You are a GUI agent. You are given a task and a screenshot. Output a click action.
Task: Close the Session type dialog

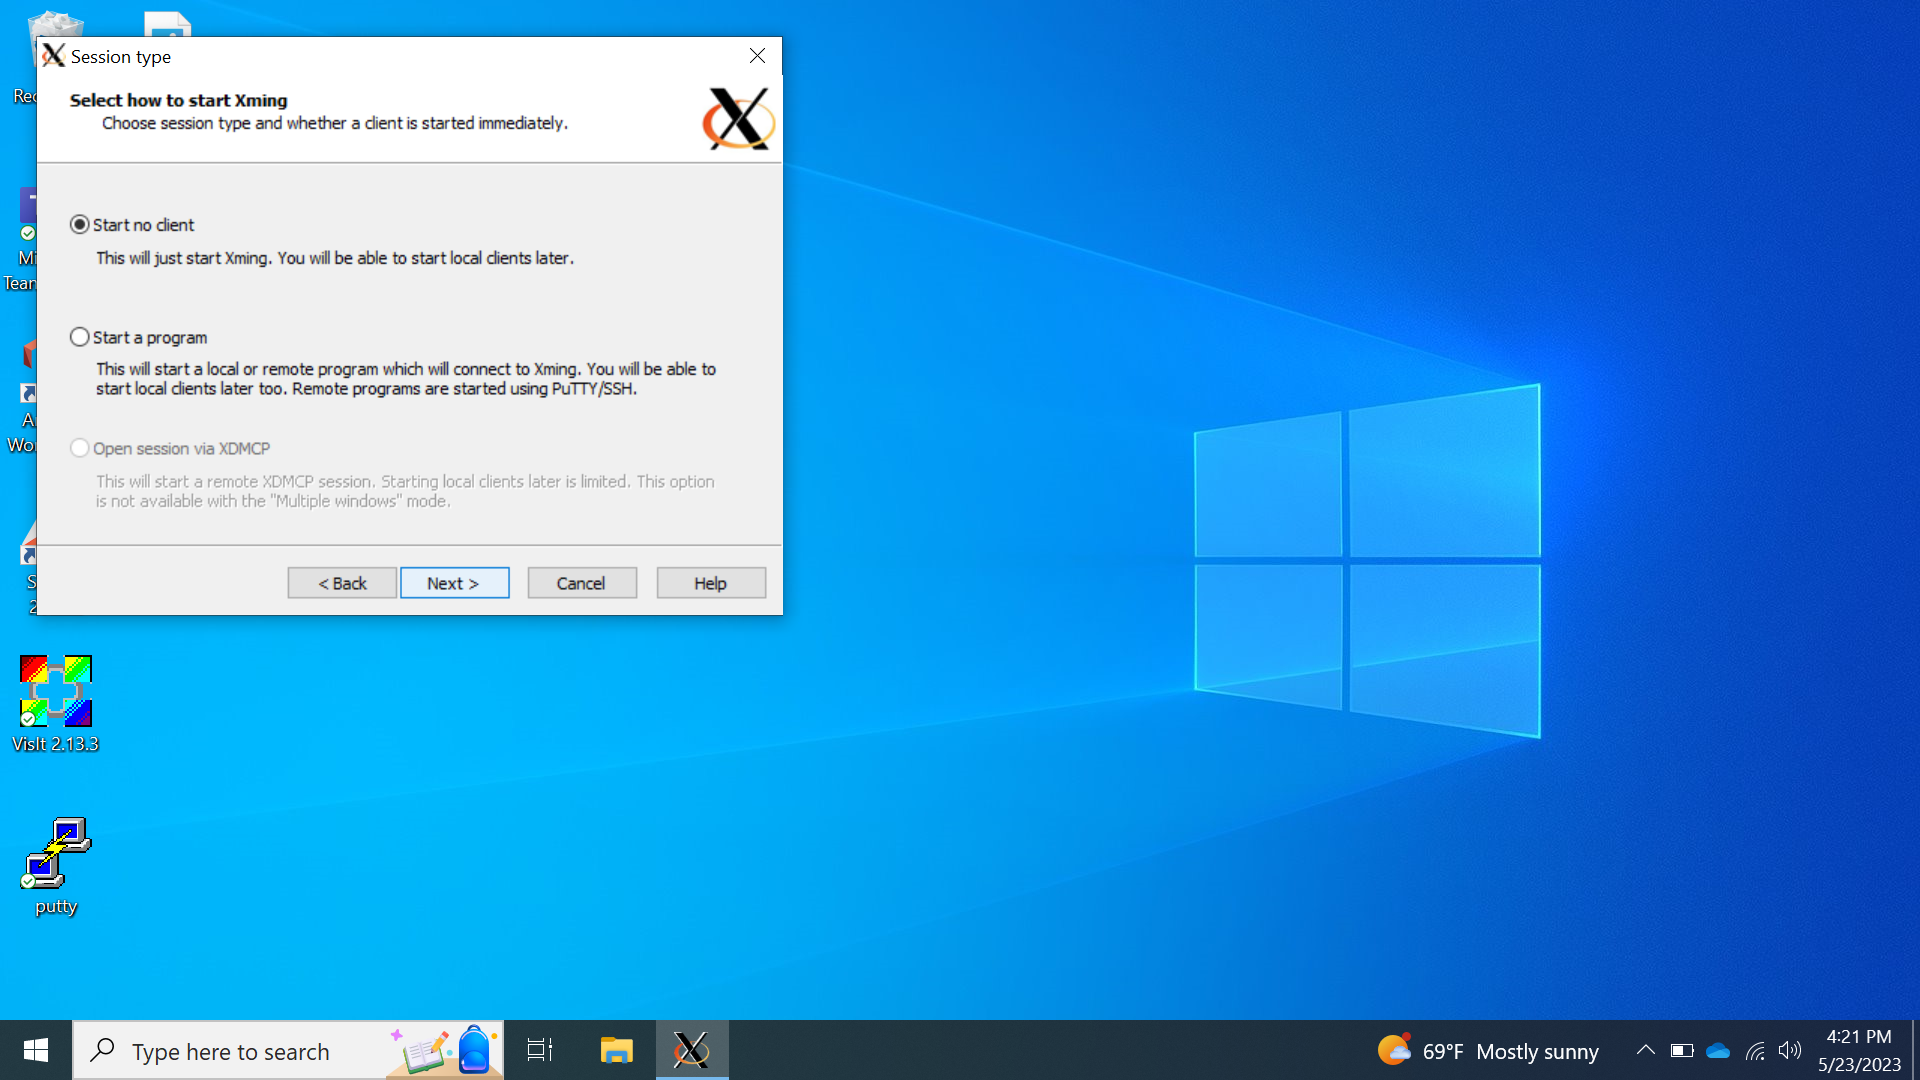point(757,56)
